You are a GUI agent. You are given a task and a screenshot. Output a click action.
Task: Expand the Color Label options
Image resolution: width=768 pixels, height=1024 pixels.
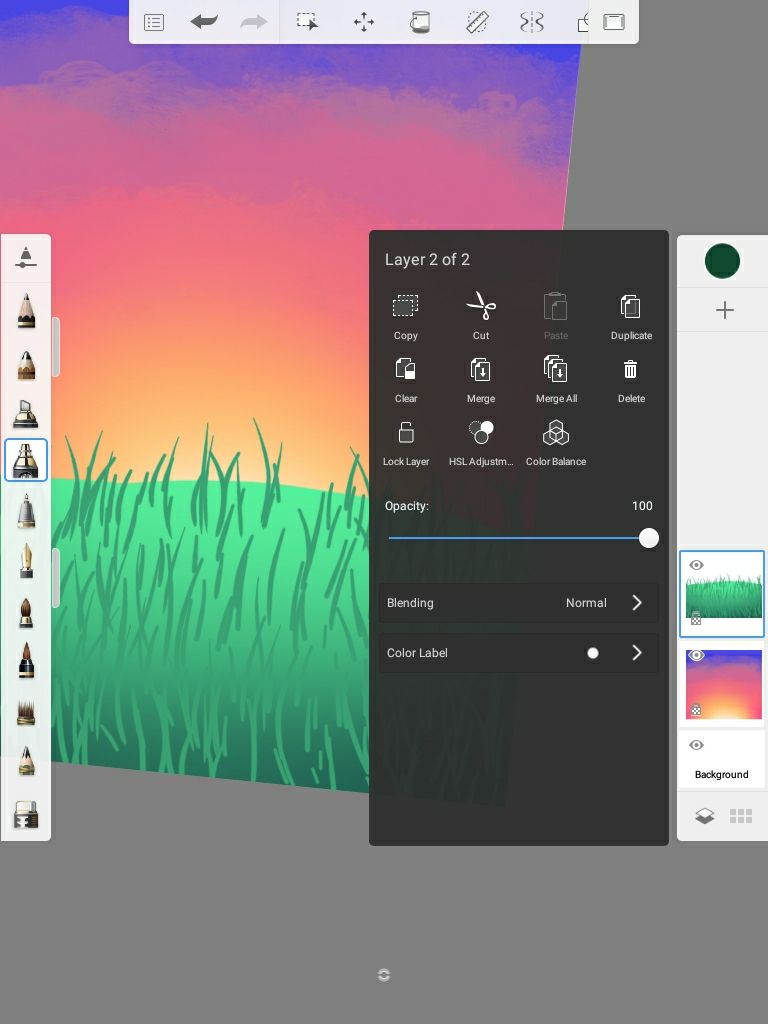[x=519, y=653]
